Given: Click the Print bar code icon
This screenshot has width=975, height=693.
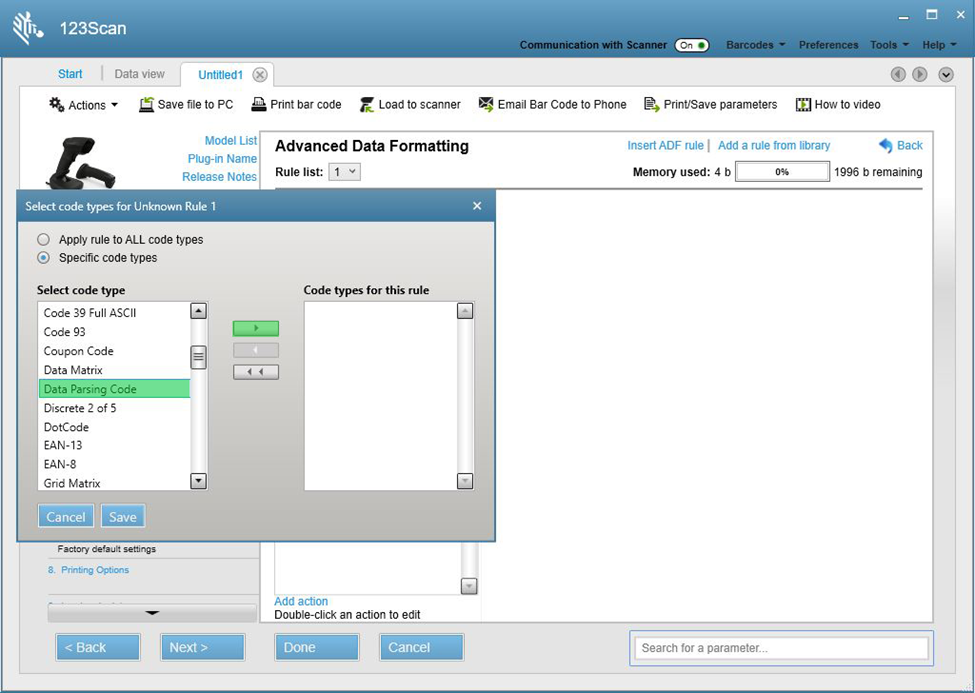Looking at the screenshot, I should click(259, 105).
